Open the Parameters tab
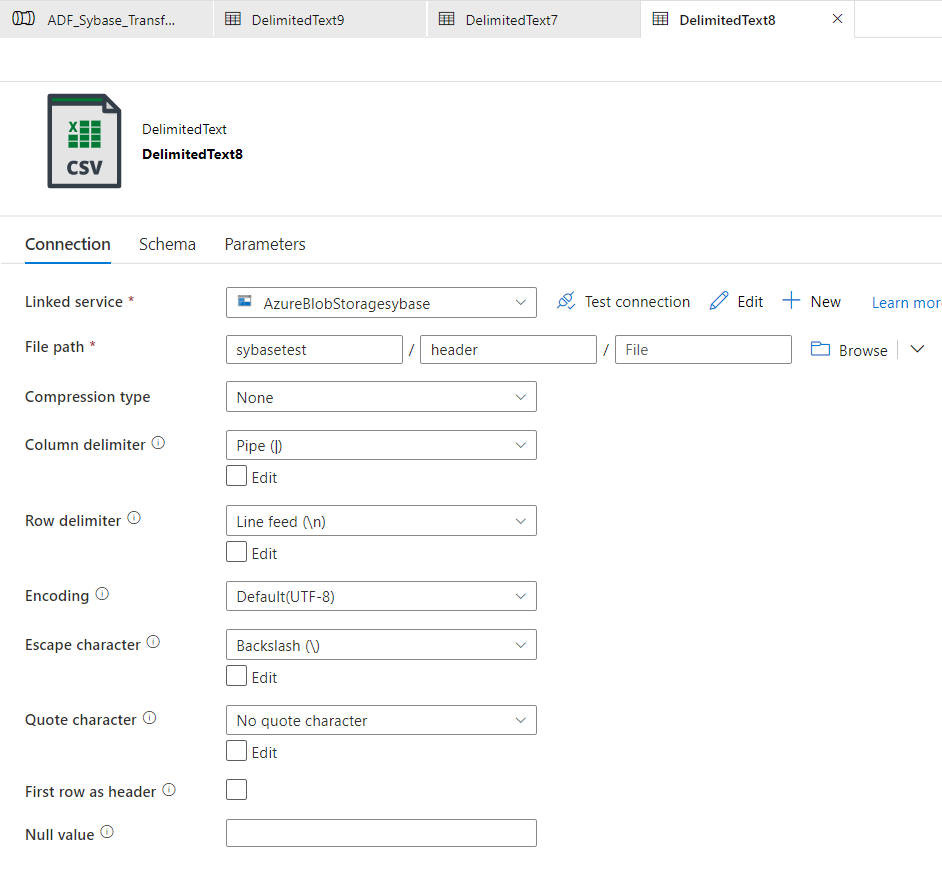Screen dimensions: 942x877 click(265, 244)
